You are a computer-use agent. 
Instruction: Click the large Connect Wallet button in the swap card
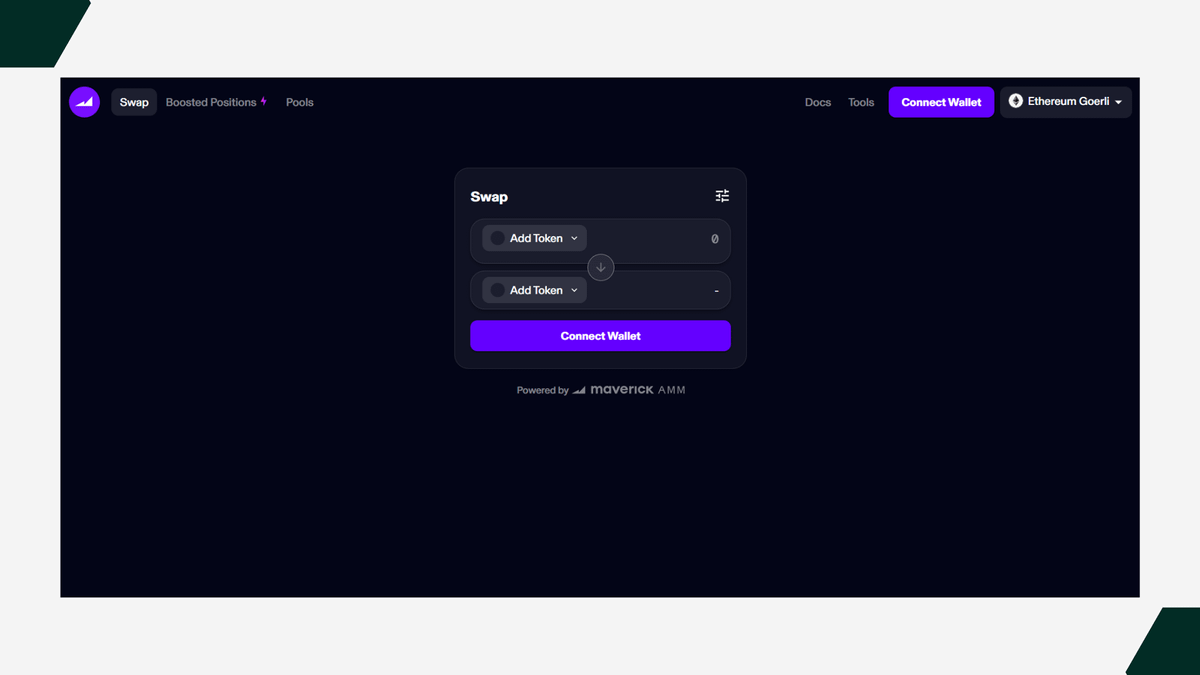pos(600,336)
